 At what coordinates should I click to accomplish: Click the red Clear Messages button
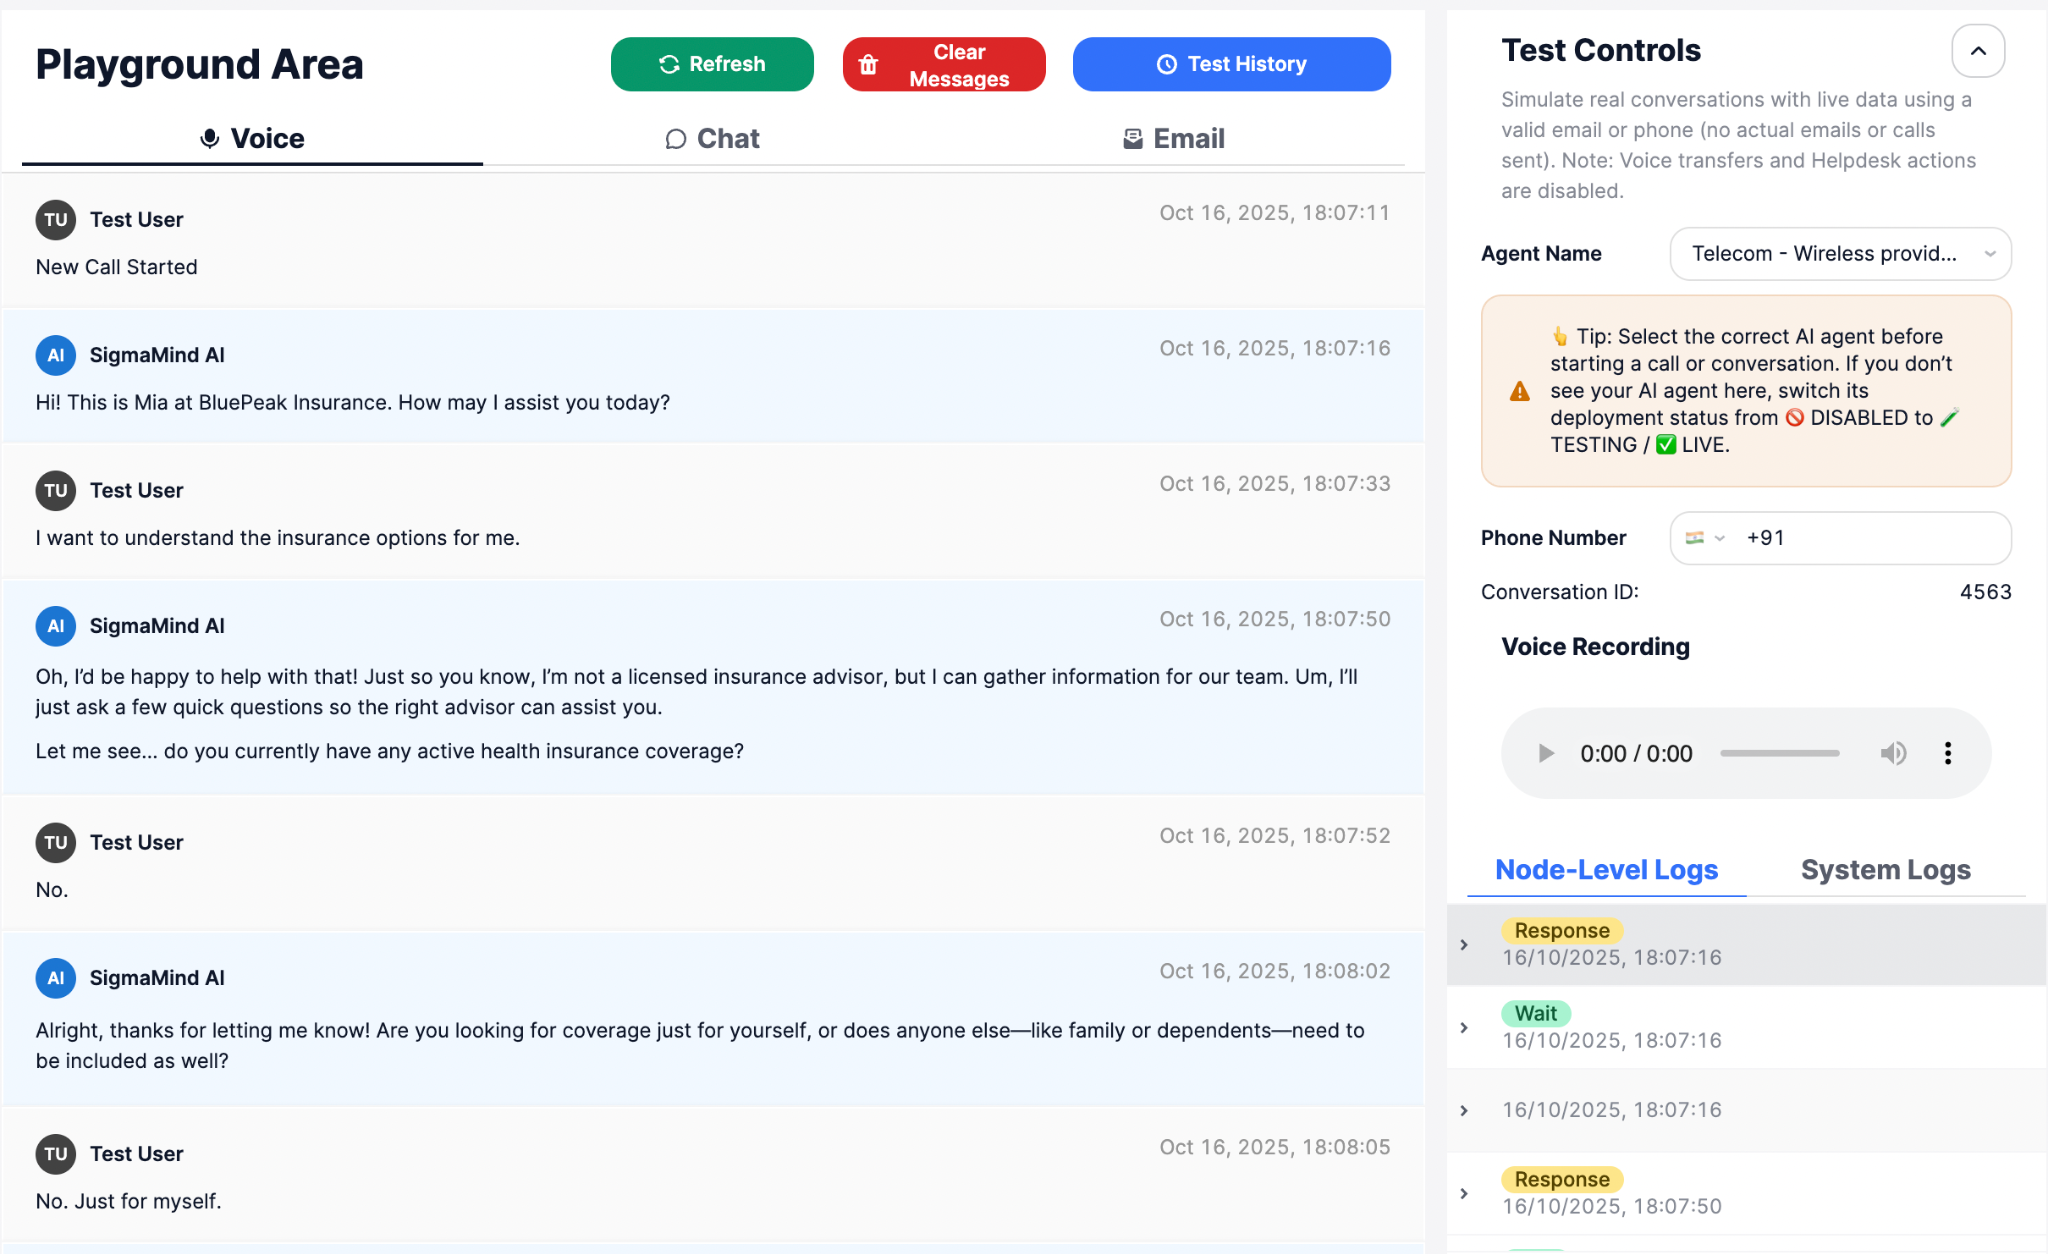[x=943, y=65]
